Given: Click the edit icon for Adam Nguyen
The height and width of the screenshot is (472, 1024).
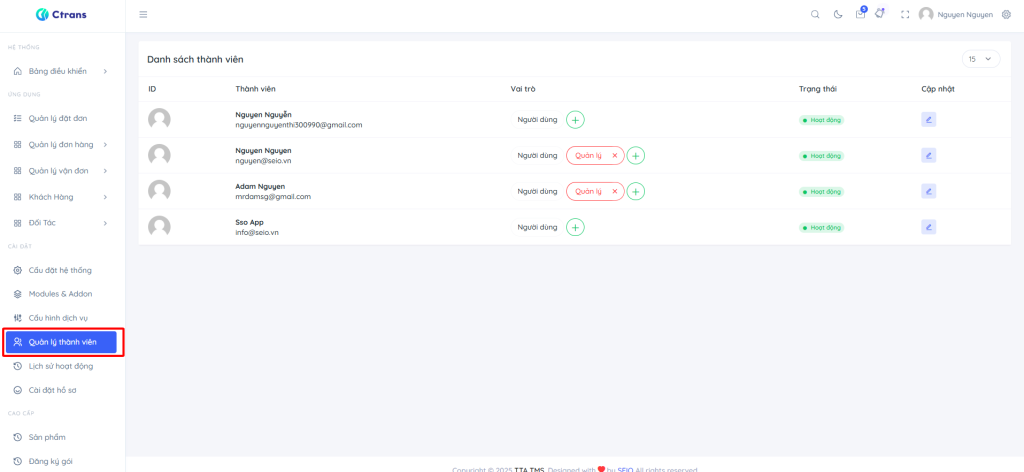Looking at the screenshot, I should point(928,191).
